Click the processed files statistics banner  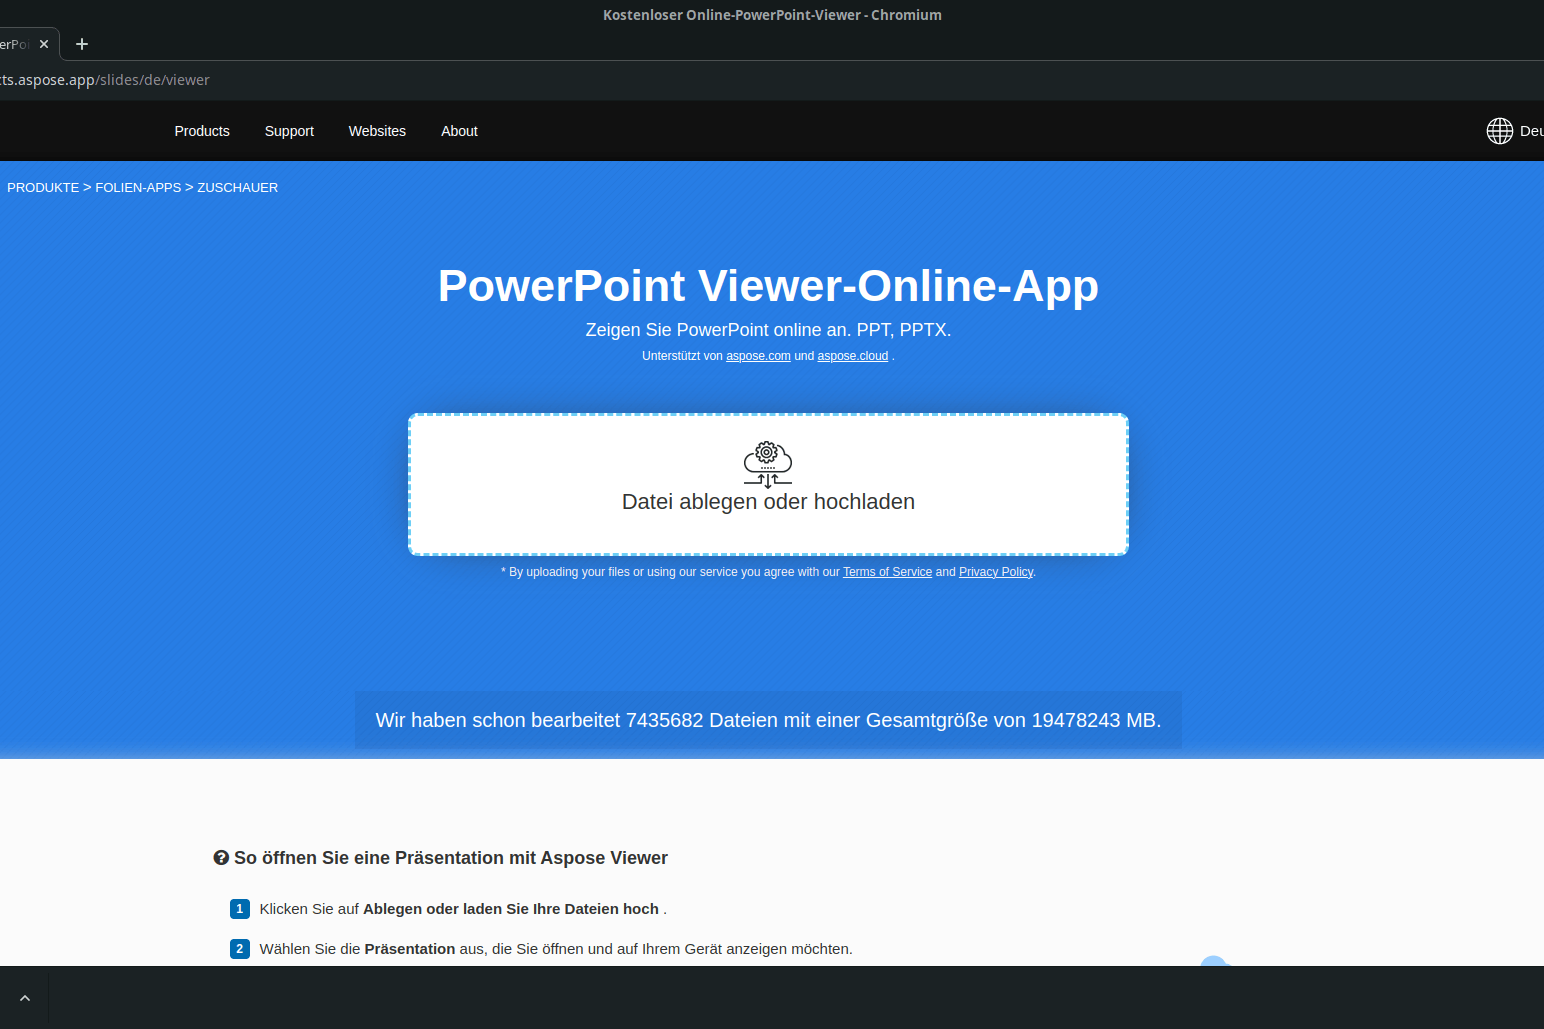coord(768,720)
